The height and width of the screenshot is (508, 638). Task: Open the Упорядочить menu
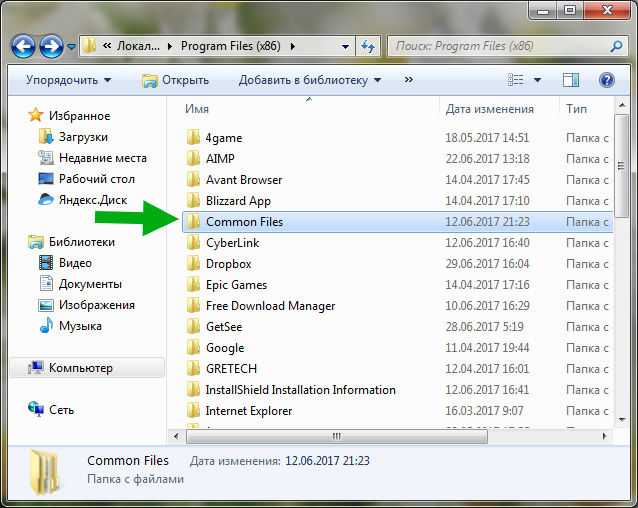(x=68, y=80)
